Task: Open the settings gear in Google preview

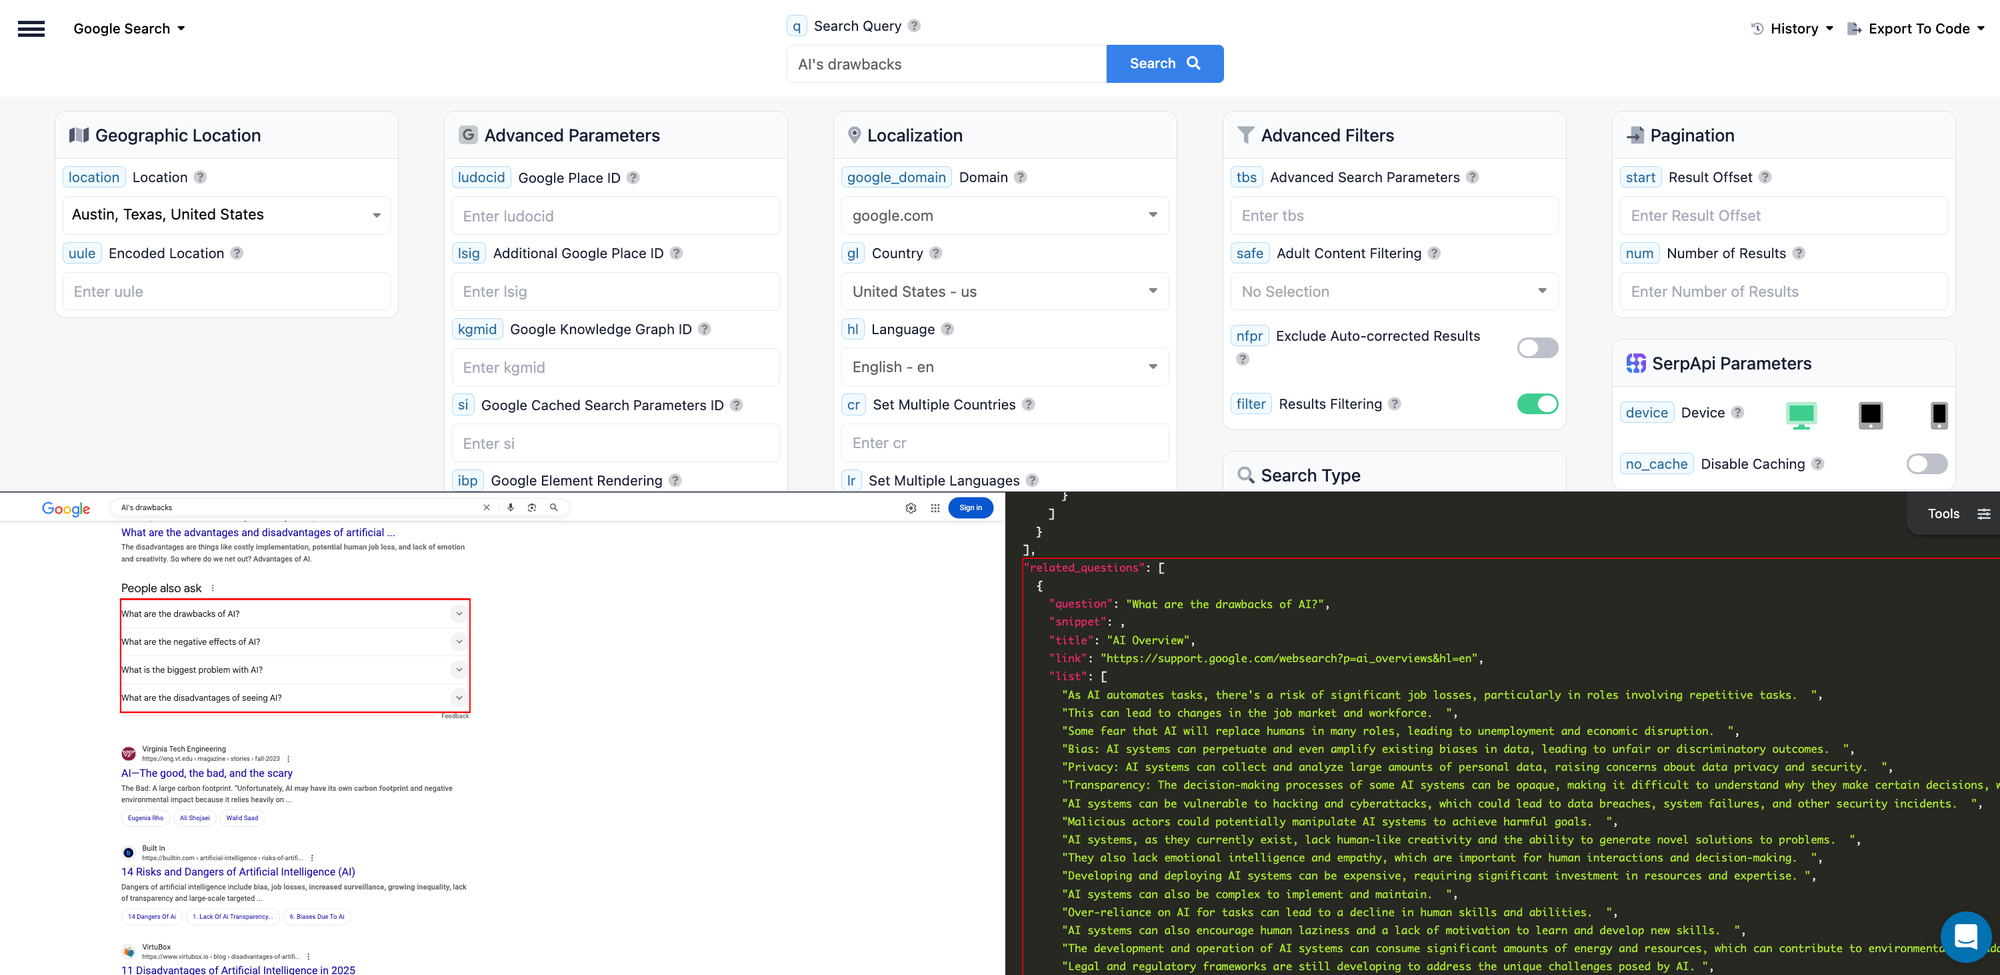Action: [x=911, y=508]
